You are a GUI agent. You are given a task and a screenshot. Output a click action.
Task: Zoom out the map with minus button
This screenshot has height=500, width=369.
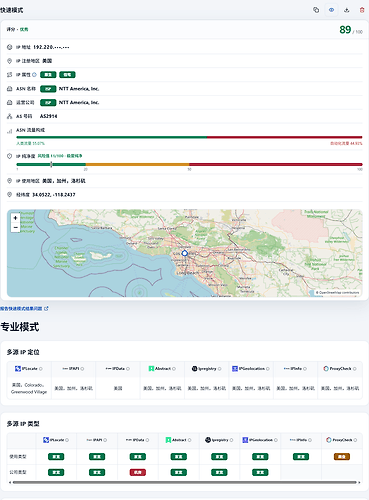(15, 227)
